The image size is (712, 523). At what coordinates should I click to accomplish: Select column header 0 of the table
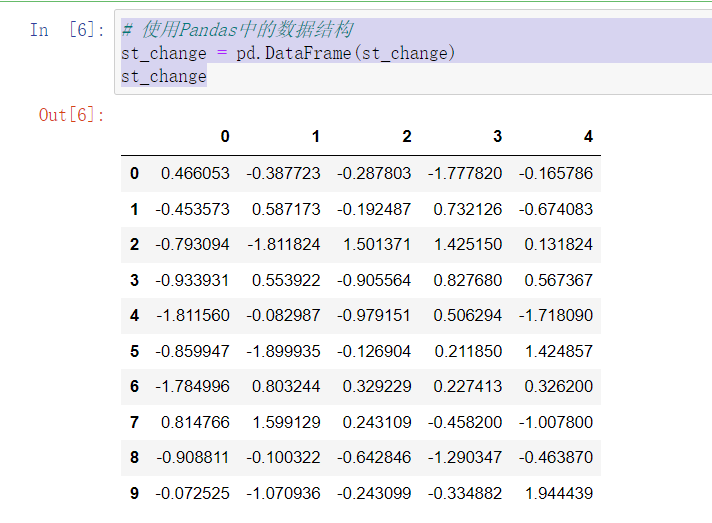(225, 136)
